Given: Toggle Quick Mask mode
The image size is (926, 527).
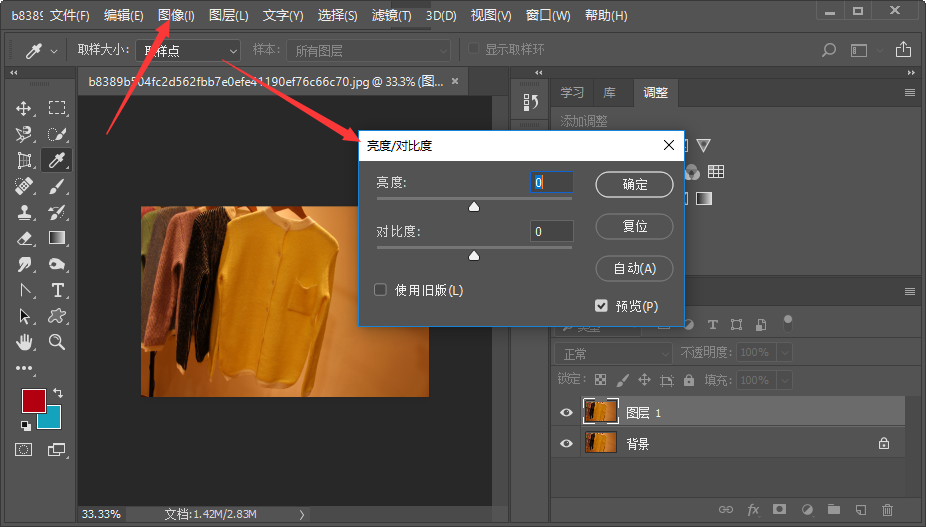Looking at the screenshot, I should (x=24, y=450).
